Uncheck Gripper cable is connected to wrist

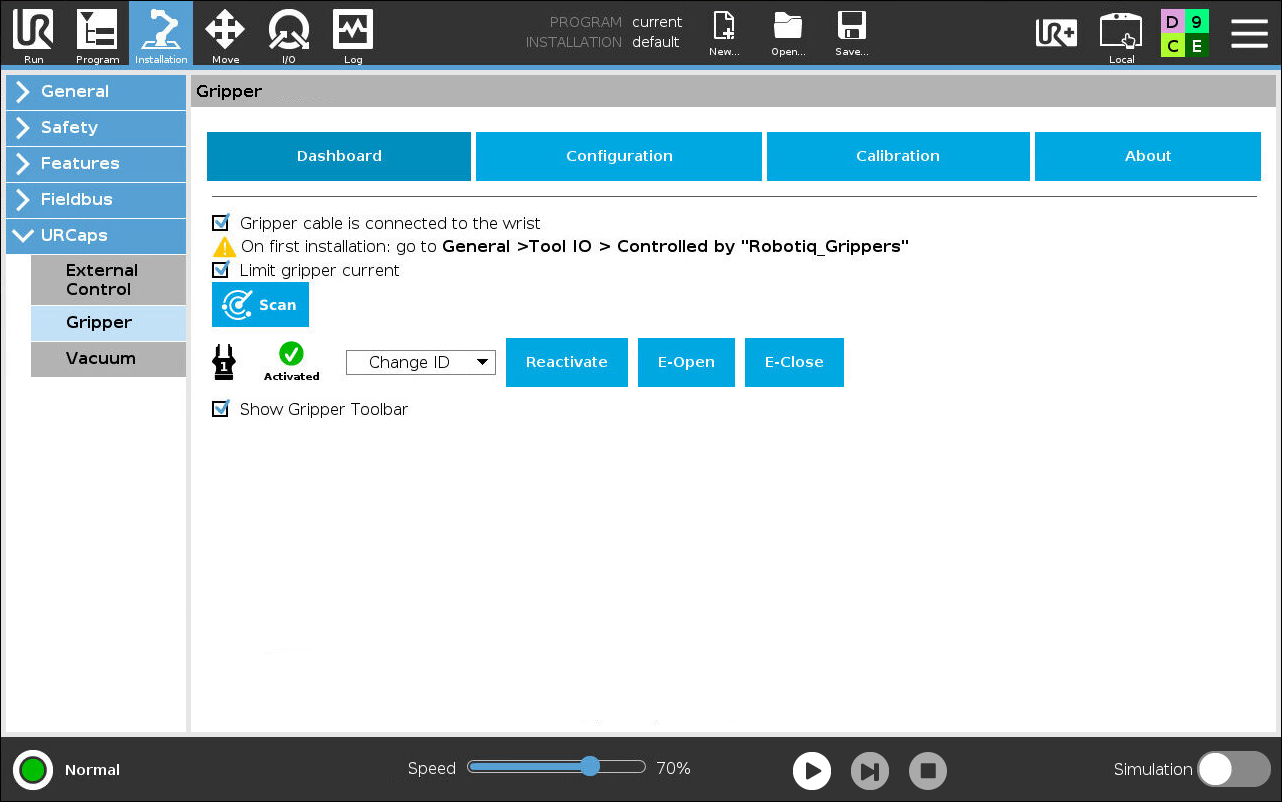221,223
